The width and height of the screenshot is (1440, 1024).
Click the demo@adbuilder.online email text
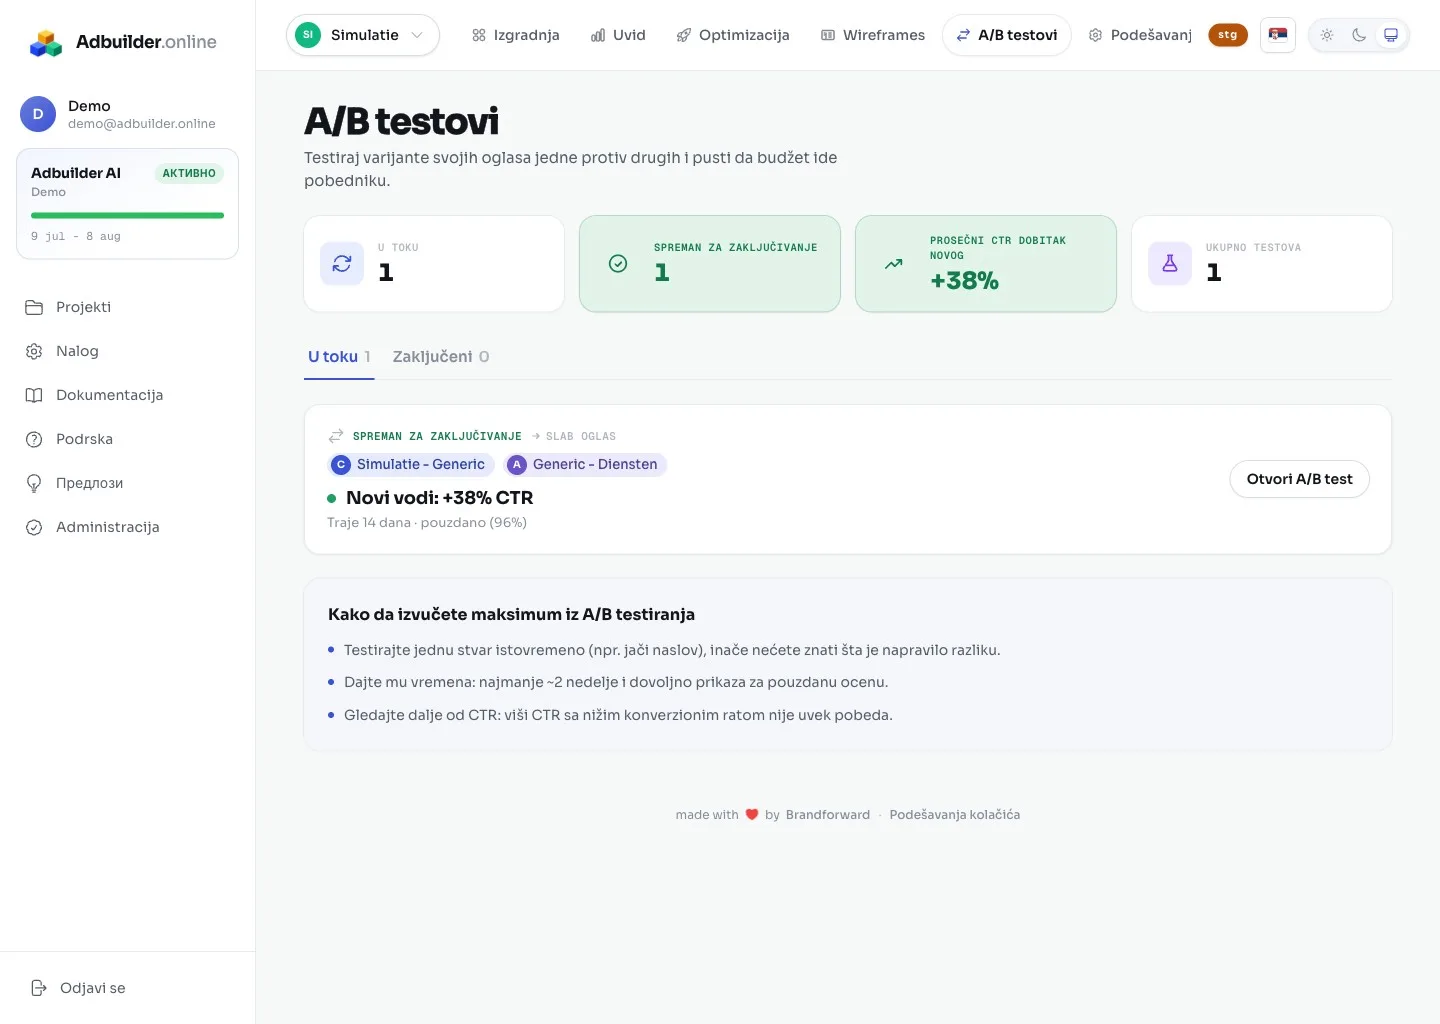142,124
